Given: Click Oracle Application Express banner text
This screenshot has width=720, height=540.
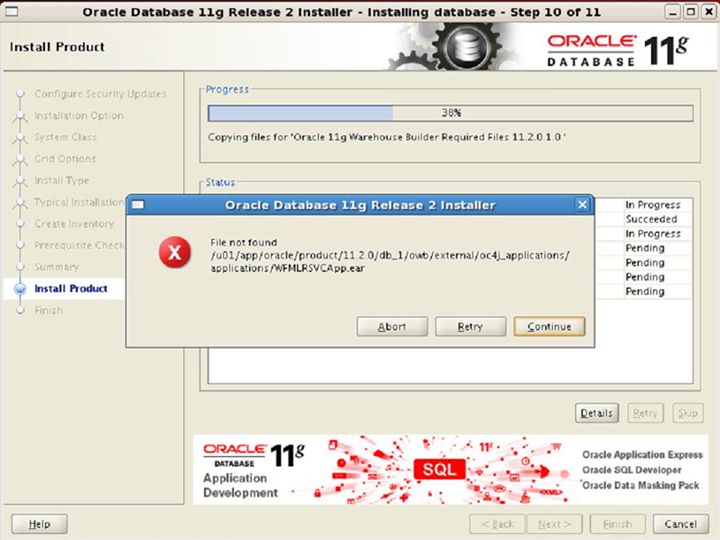Looking at the screenshot, I should (x=642, y=455).
